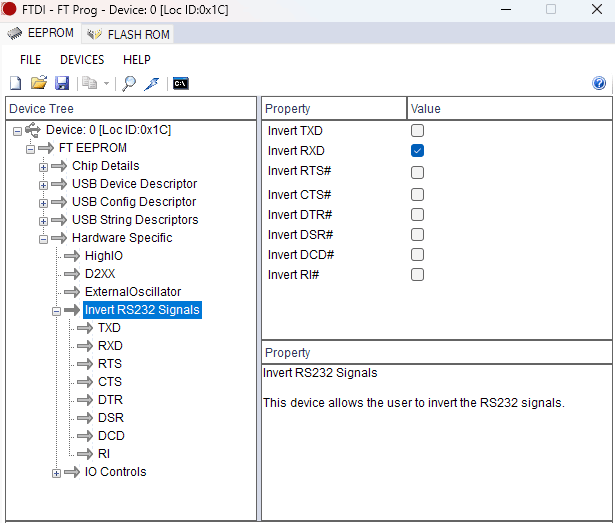Click the upper Property column header
Image resolution: width=615 pixels, height=523 pixels.
(x=334, y=109)
